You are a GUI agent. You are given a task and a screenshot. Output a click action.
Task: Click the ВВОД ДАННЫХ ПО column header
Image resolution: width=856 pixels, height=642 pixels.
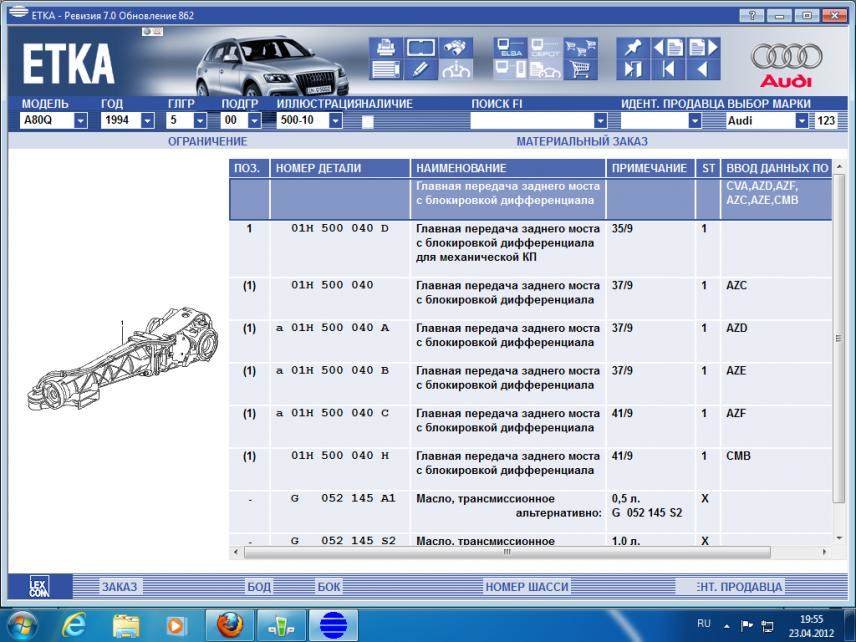point(776,168)
